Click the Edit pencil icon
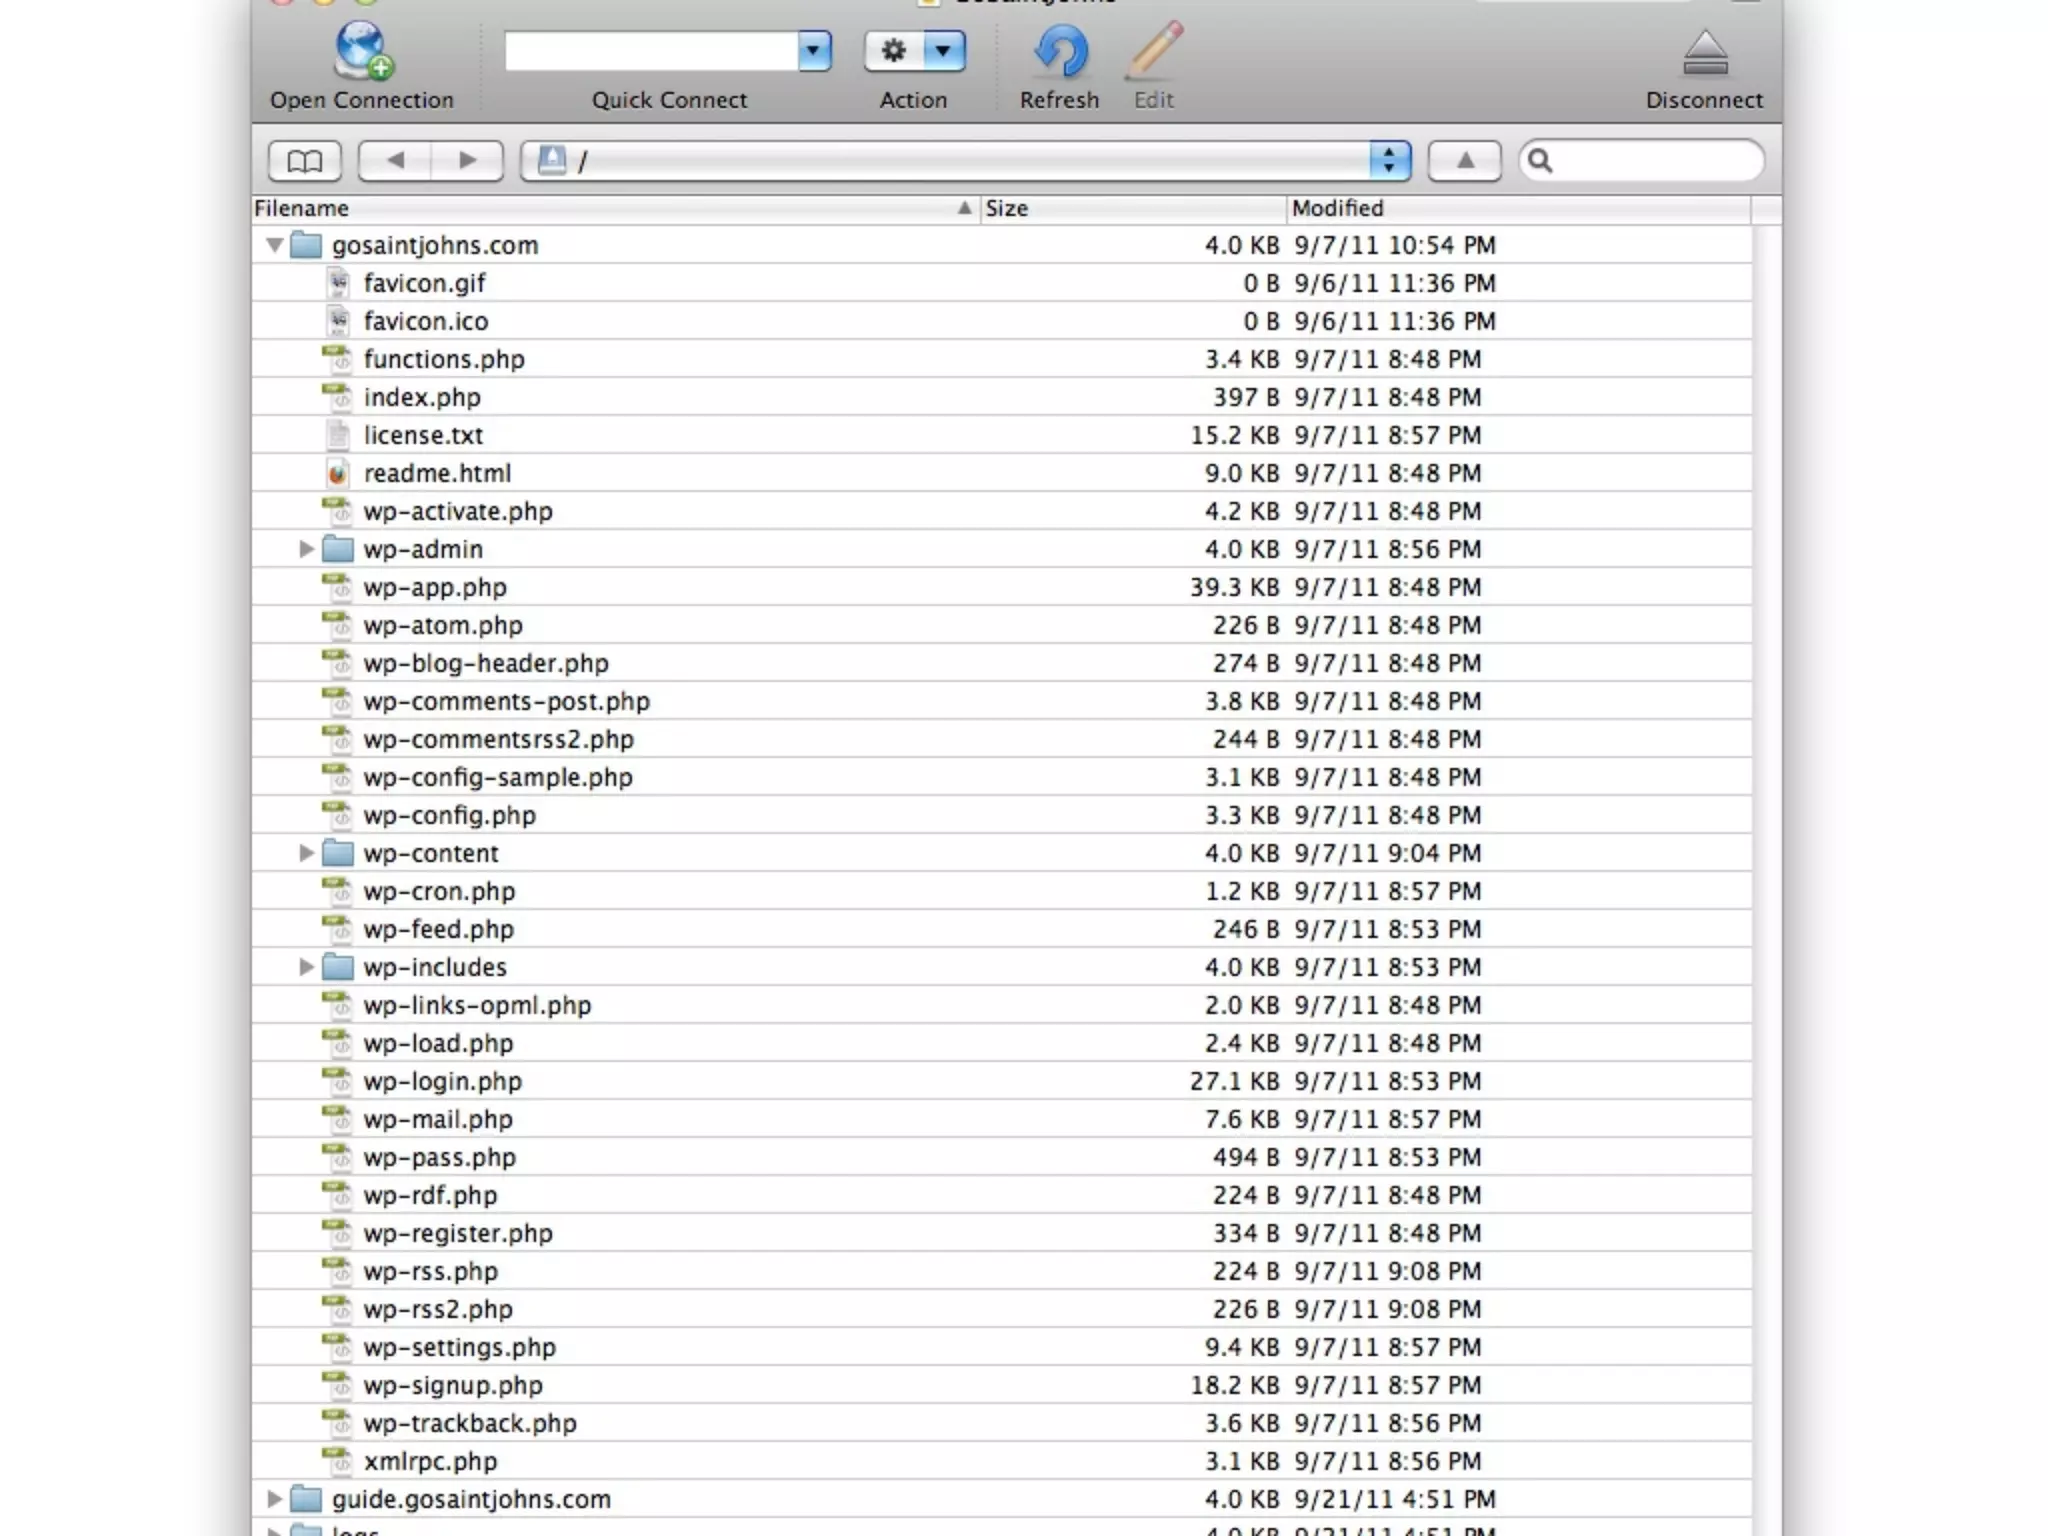Screen dimensions: 2048x1536 pyautogui.click(x=1153, y=52)
